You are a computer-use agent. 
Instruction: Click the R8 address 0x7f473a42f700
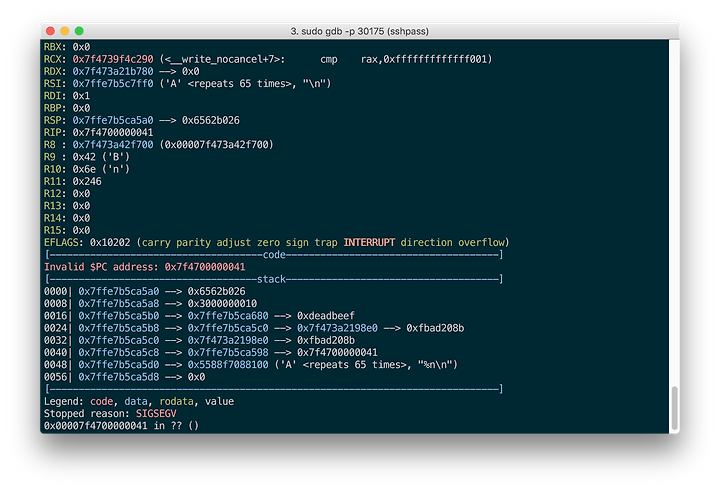pyautogui.click(x=113, y=145)
